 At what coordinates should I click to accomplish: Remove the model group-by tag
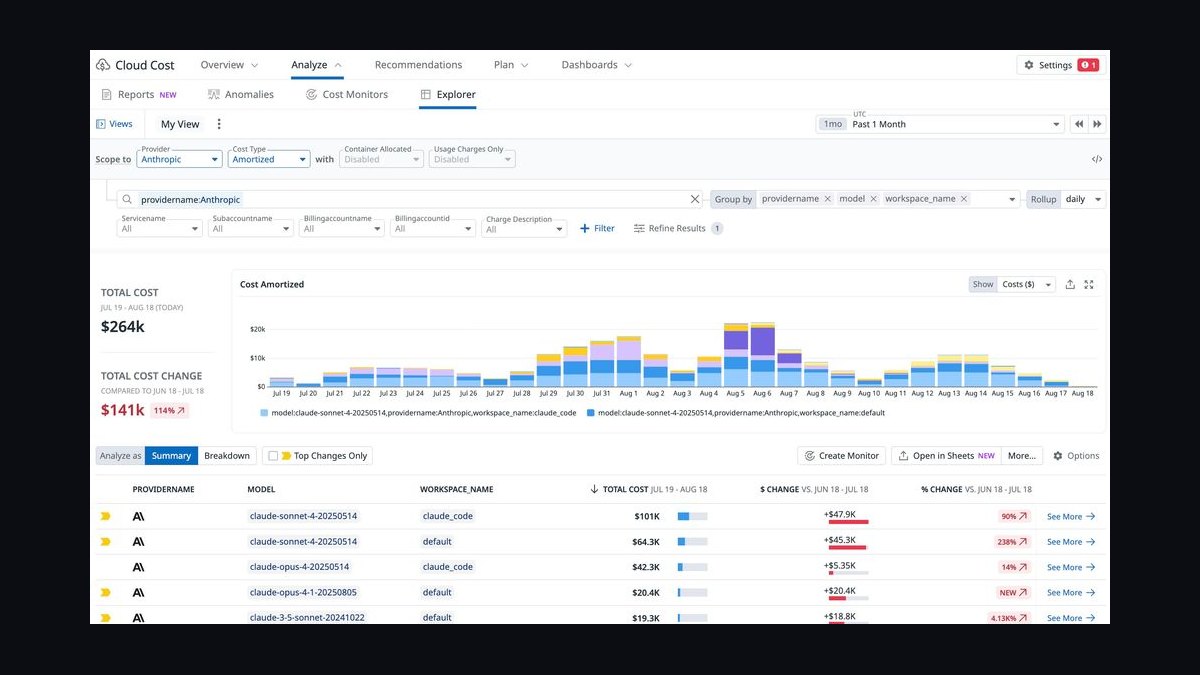point(873,199)
